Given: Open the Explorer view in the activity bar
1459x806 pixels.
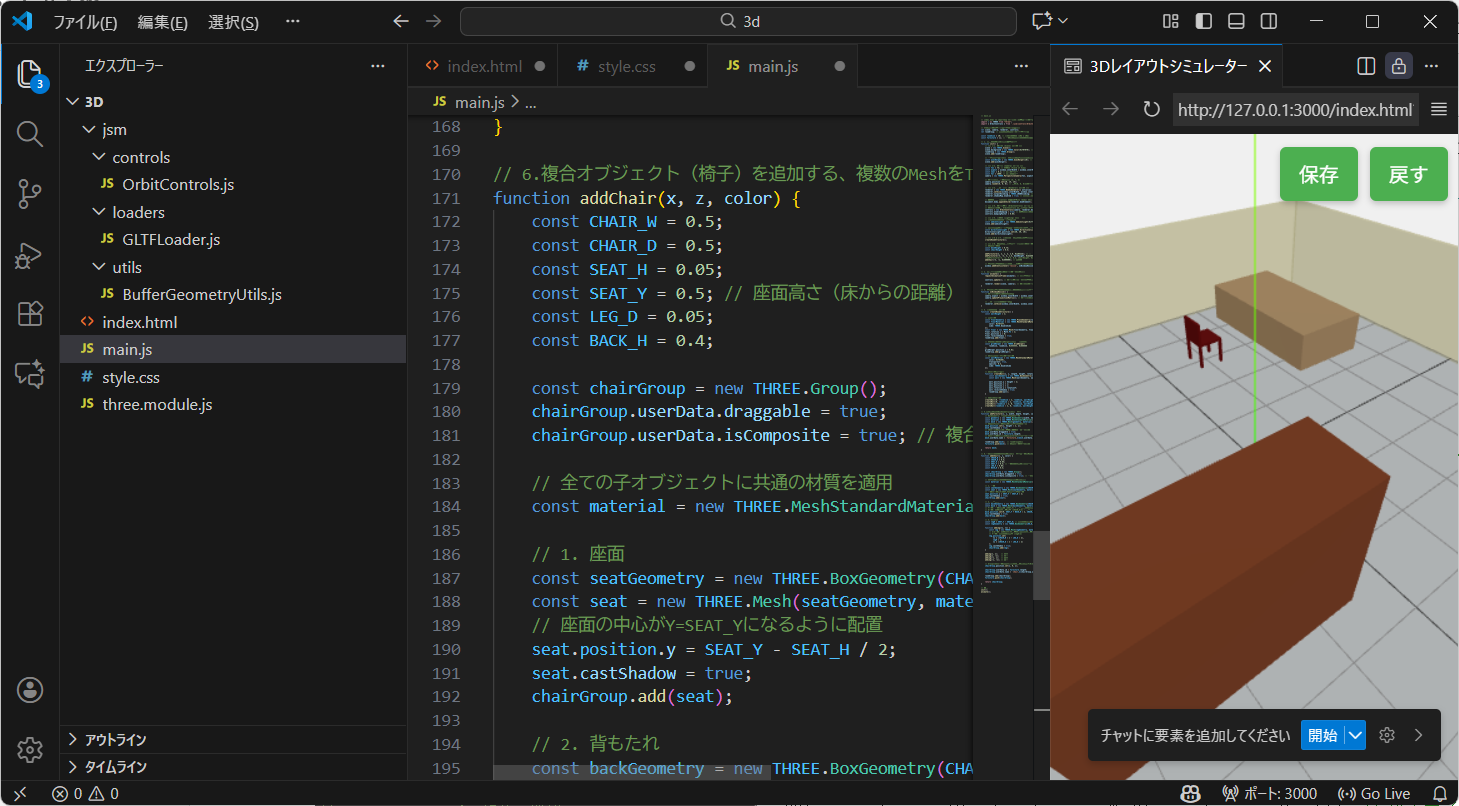Looking at the screenshot, I should point(29,73).
